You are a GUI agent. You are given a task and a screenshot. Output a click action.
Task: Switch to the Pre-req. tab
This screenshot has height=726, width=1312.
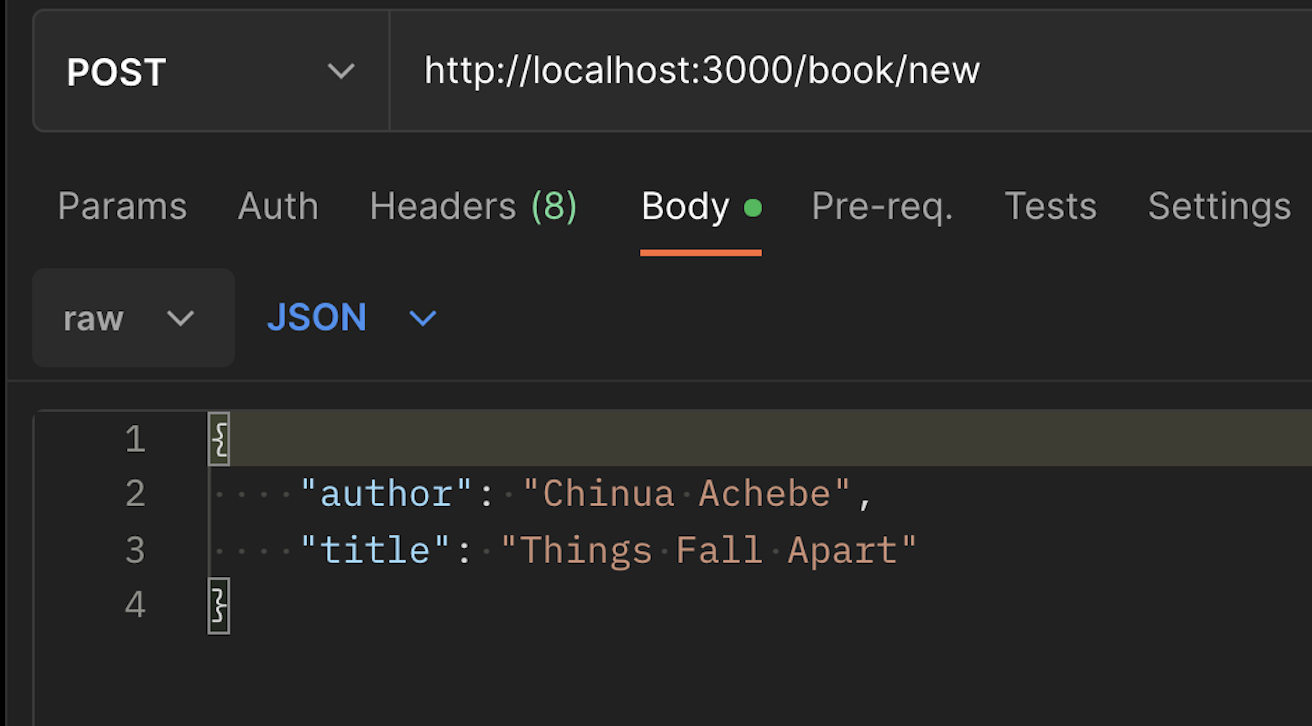tap(882, 206)
